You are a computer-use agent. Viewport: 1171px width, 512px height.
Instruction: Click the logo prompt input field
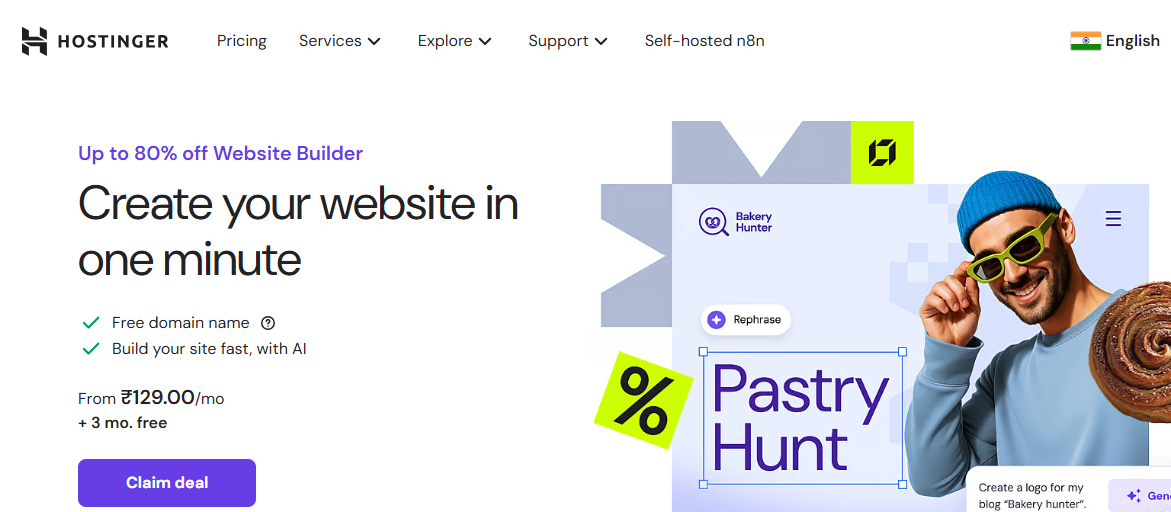click(x=1034, y=496)
